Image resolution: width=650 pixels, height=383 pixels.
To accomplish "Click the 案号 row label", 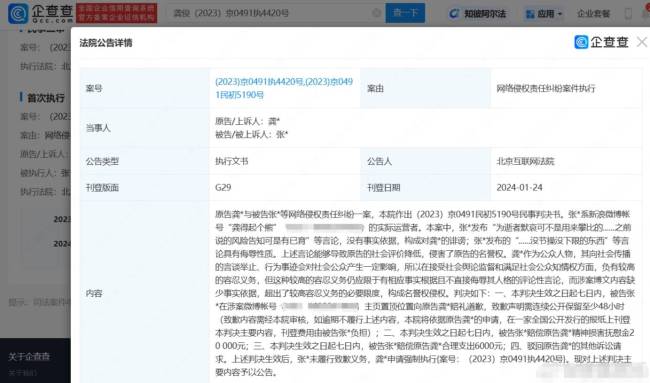I will (94, 88).
